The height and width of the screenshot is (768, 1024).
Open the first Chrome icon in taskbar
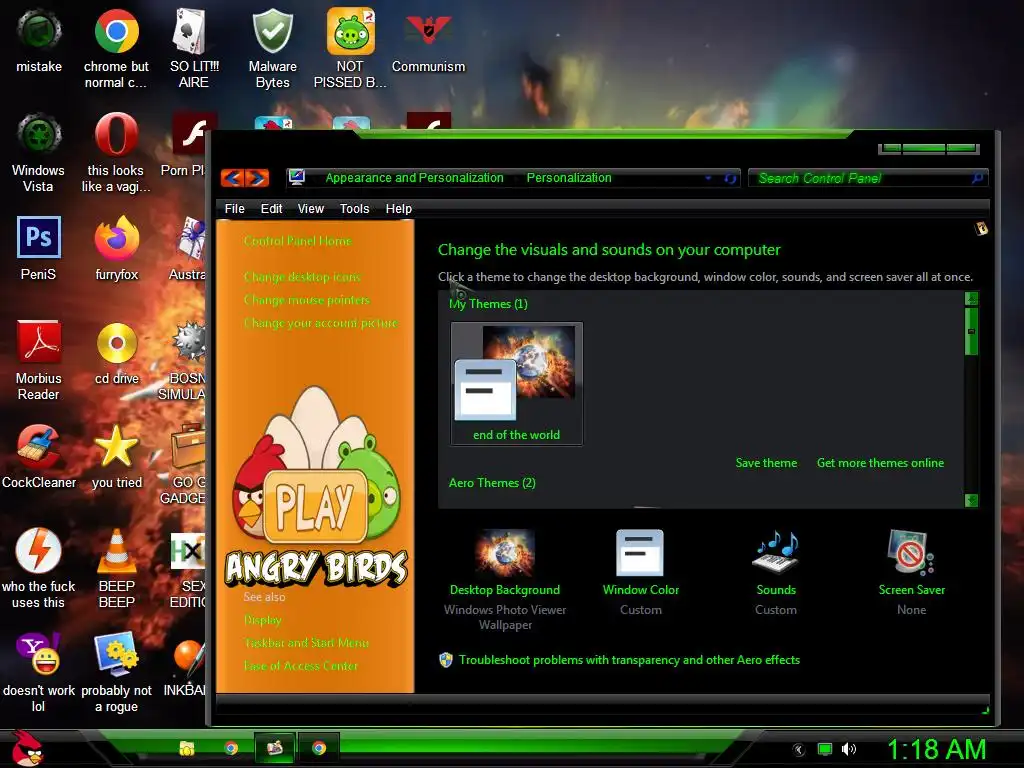tap(231, 748)
